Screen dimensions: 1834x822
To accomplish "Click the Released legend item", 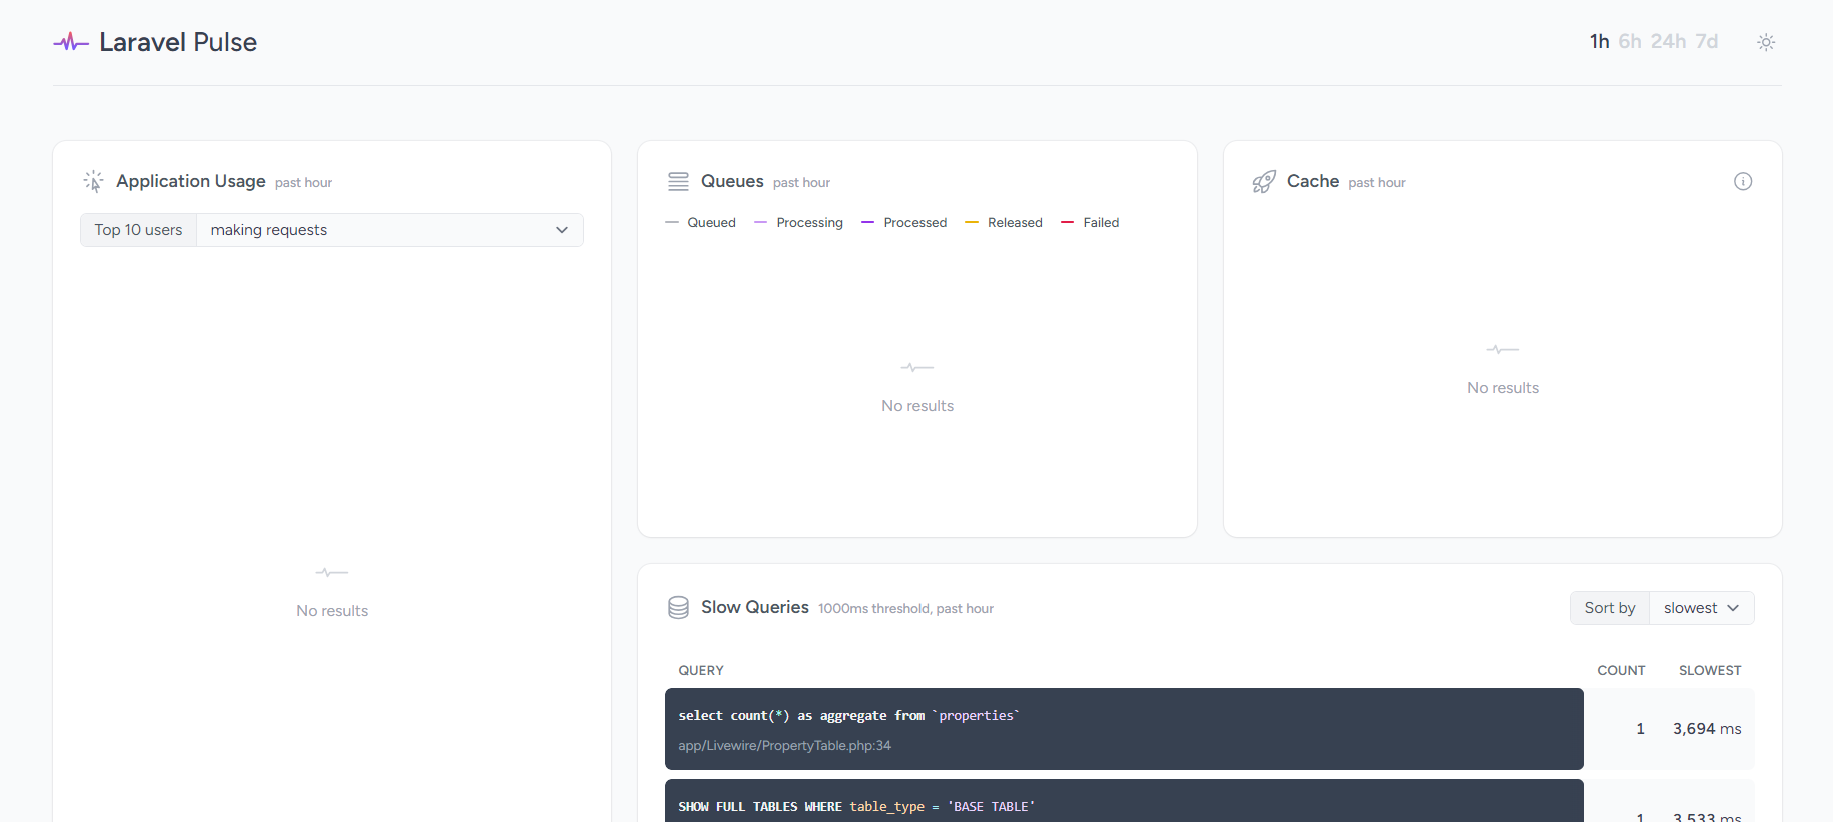I will click(x=1014, y=223).
